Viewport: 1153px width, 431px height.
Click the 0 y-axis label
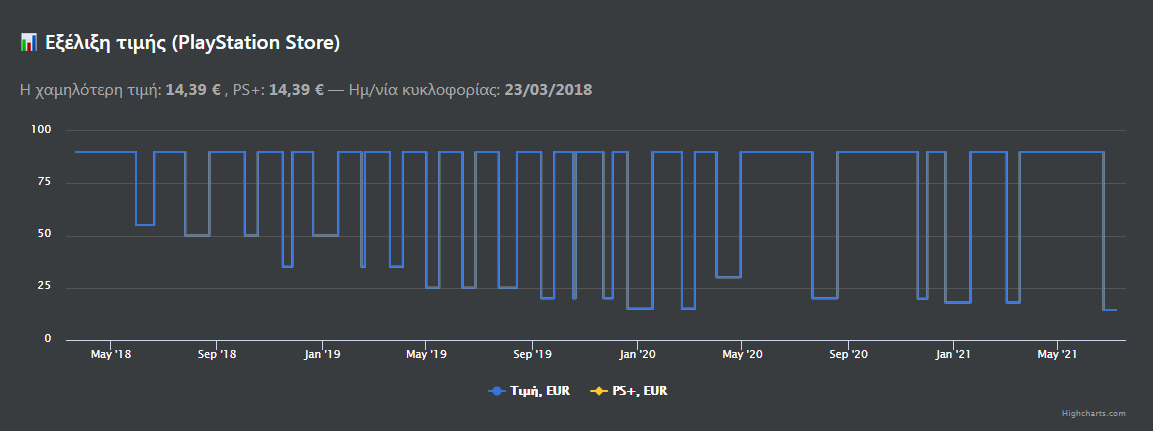[48, 339]
